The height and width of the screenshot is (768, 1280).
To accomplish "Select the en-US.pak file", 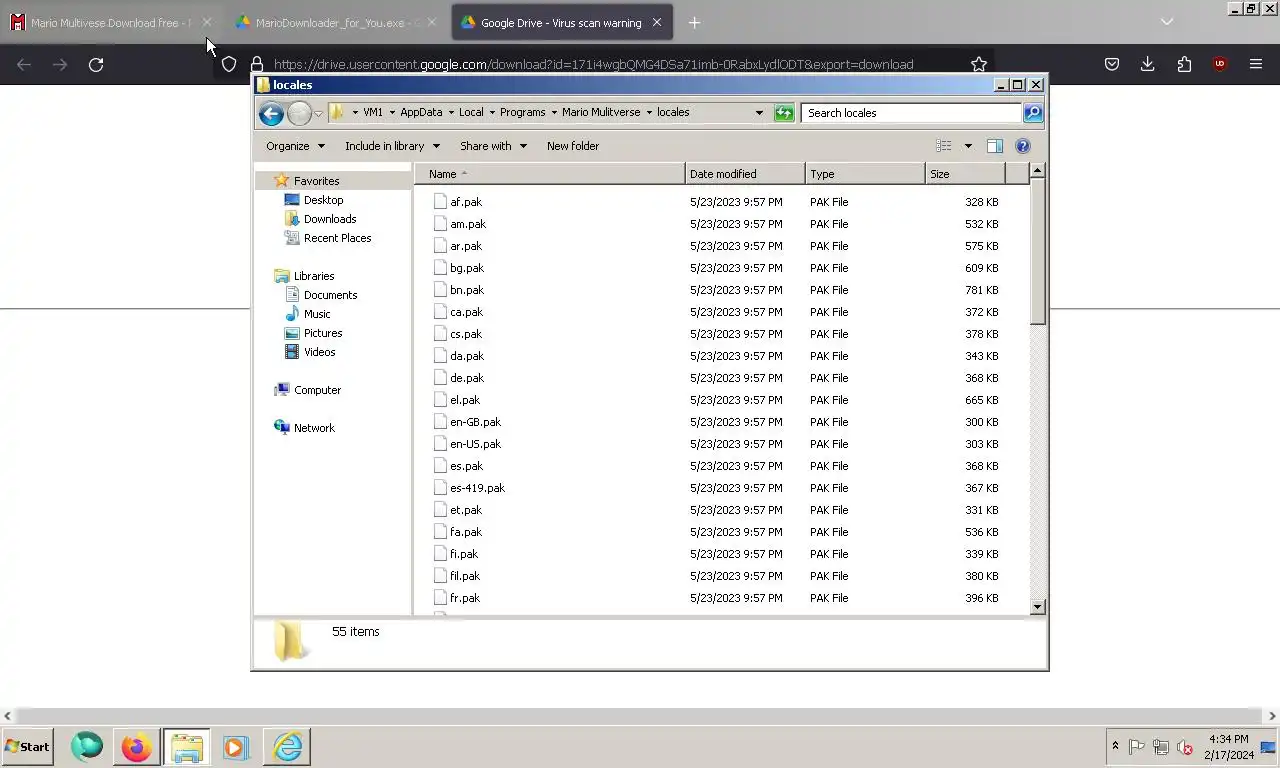I will pos(475,444).
